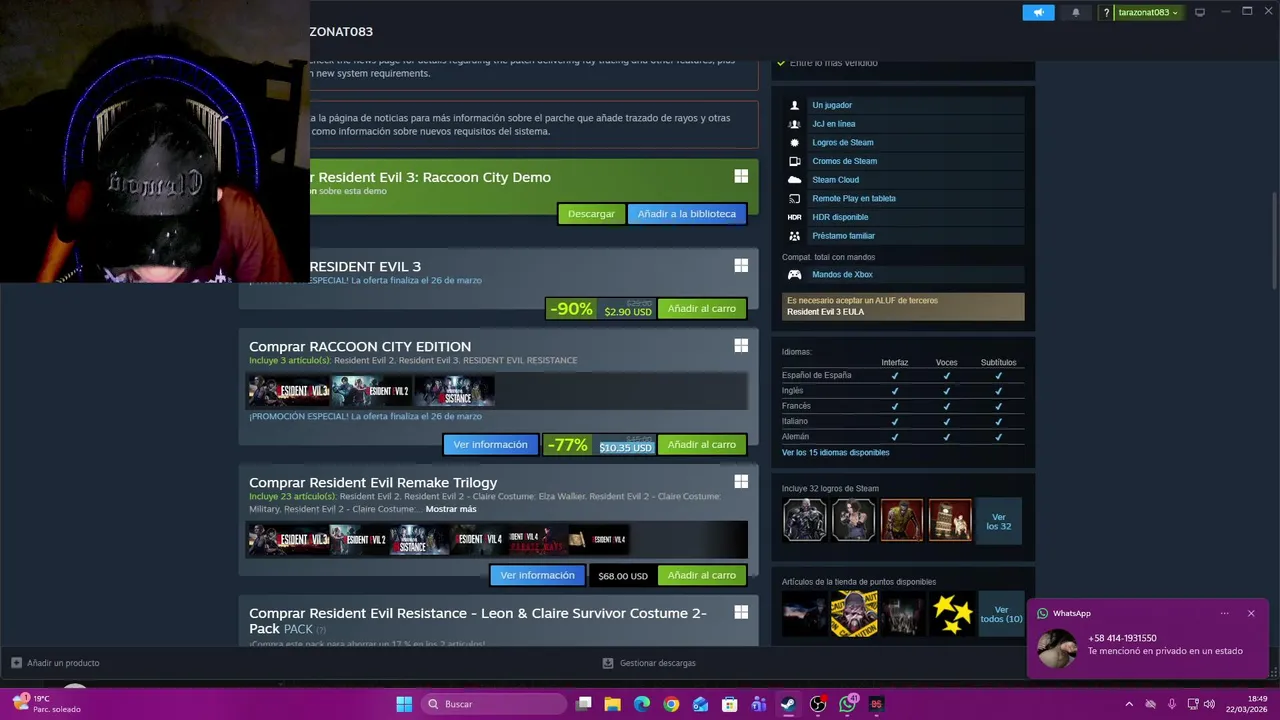This screenshot has height=720, width=1280.
Task: Click Windows icon on the Demo banner
Action: coord(741,176)
